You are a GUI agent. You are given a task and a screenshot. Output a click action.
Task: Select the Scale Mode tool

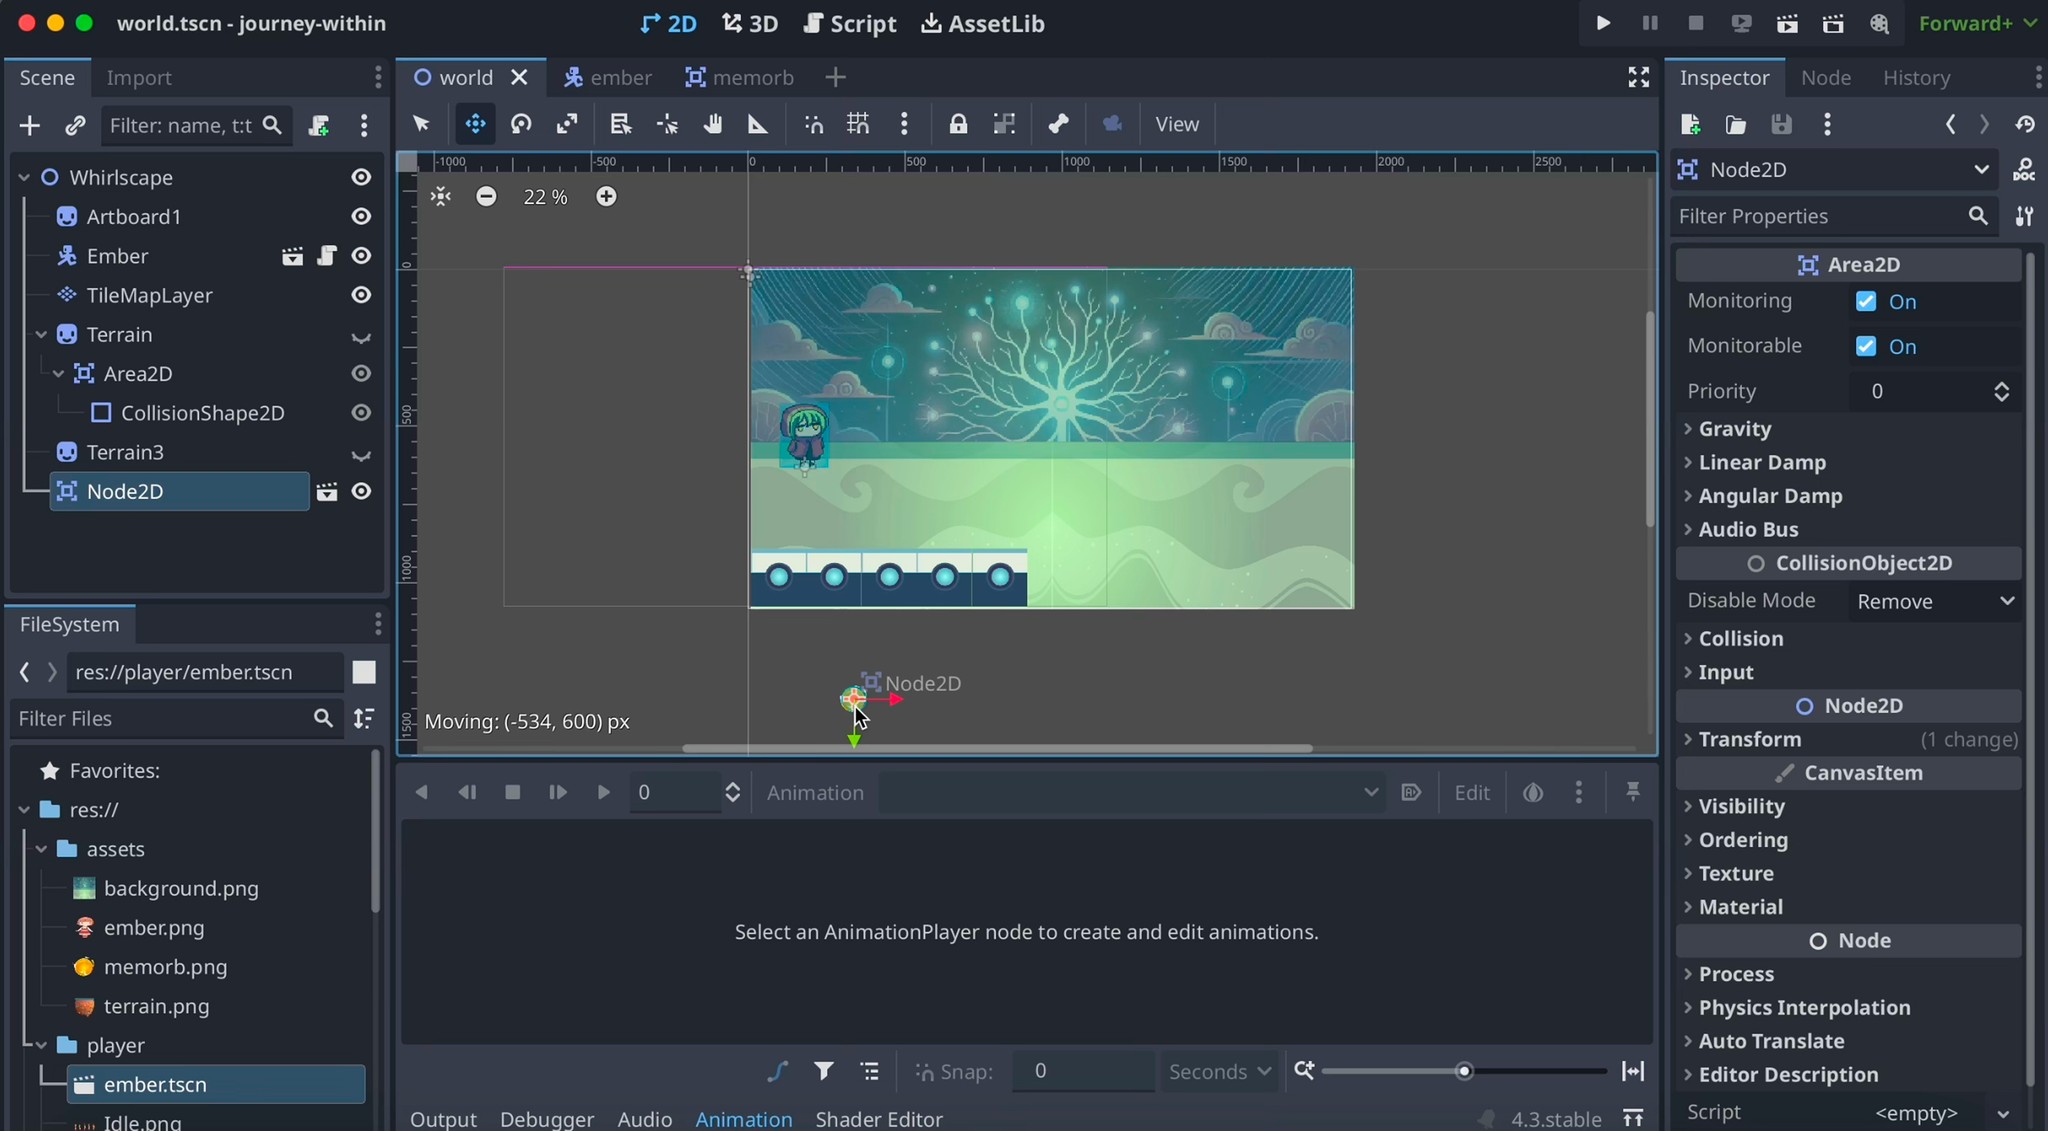(567, 124)
